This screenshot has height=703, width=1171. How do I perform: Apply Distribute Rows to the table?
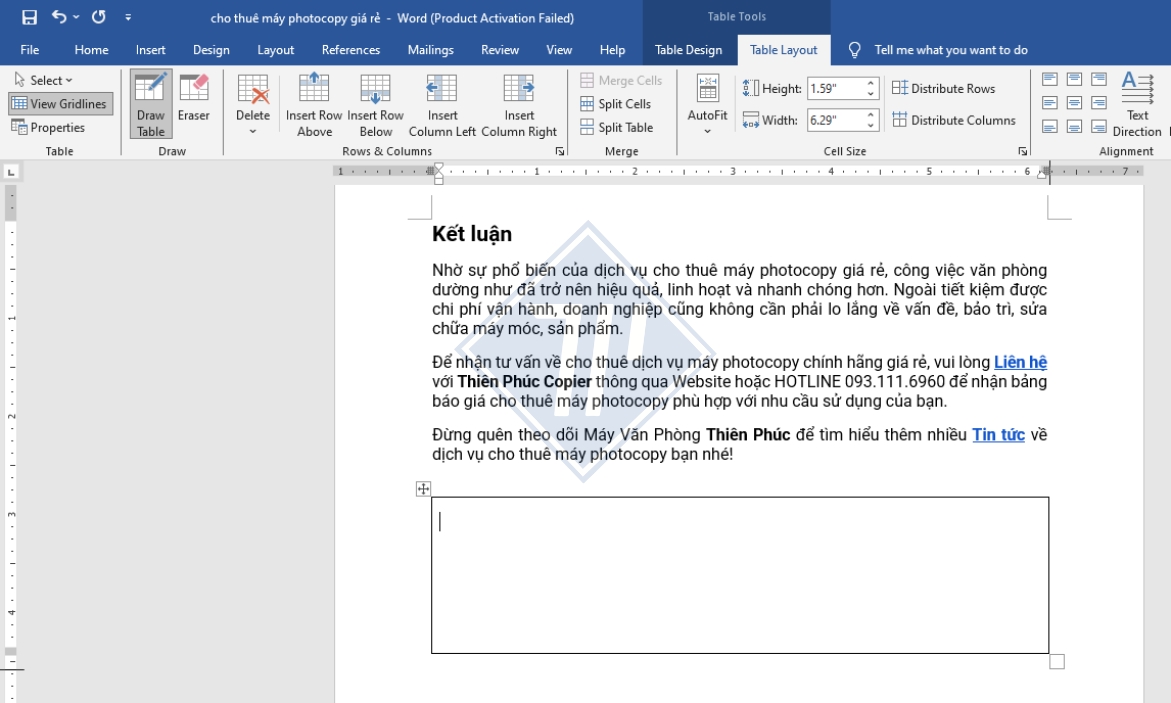click(x=945, y=88)
